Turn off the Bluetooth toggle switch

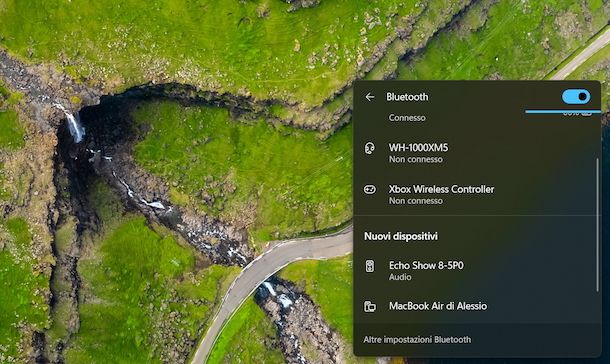(576, 96)
